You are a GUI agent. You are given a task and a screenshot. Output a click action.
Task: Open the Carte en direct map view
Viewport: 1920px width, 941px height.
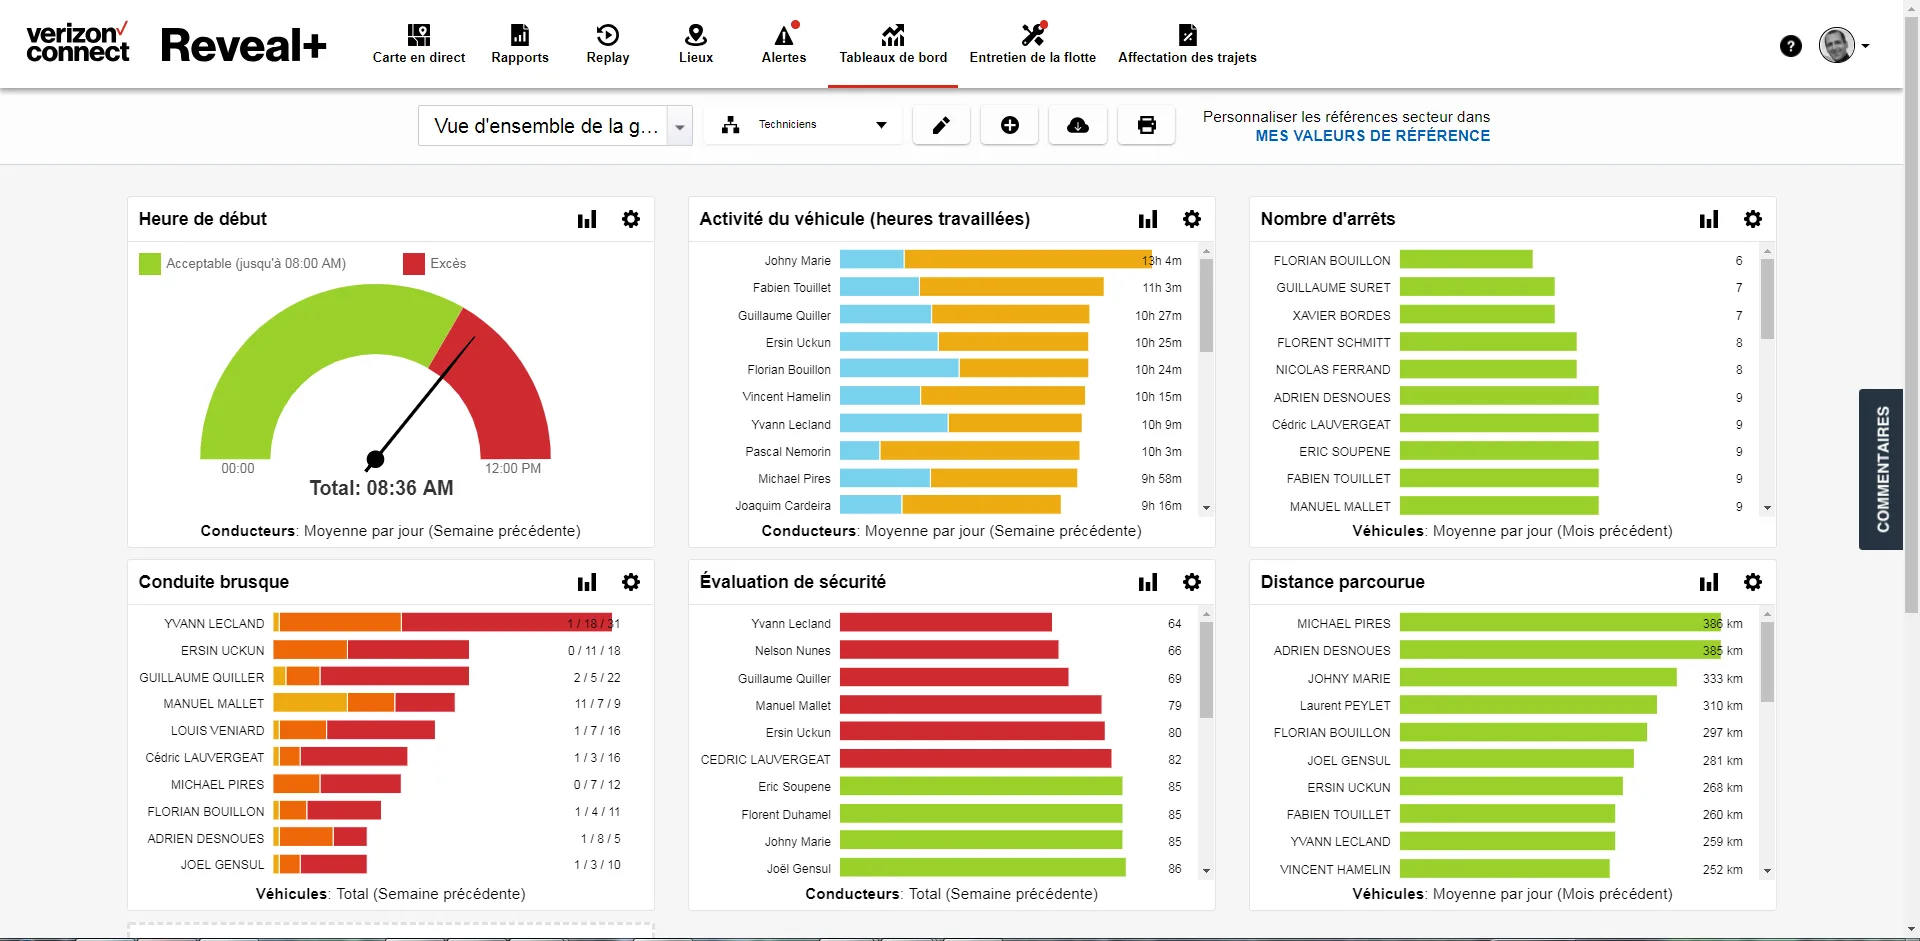click(418, 45)
